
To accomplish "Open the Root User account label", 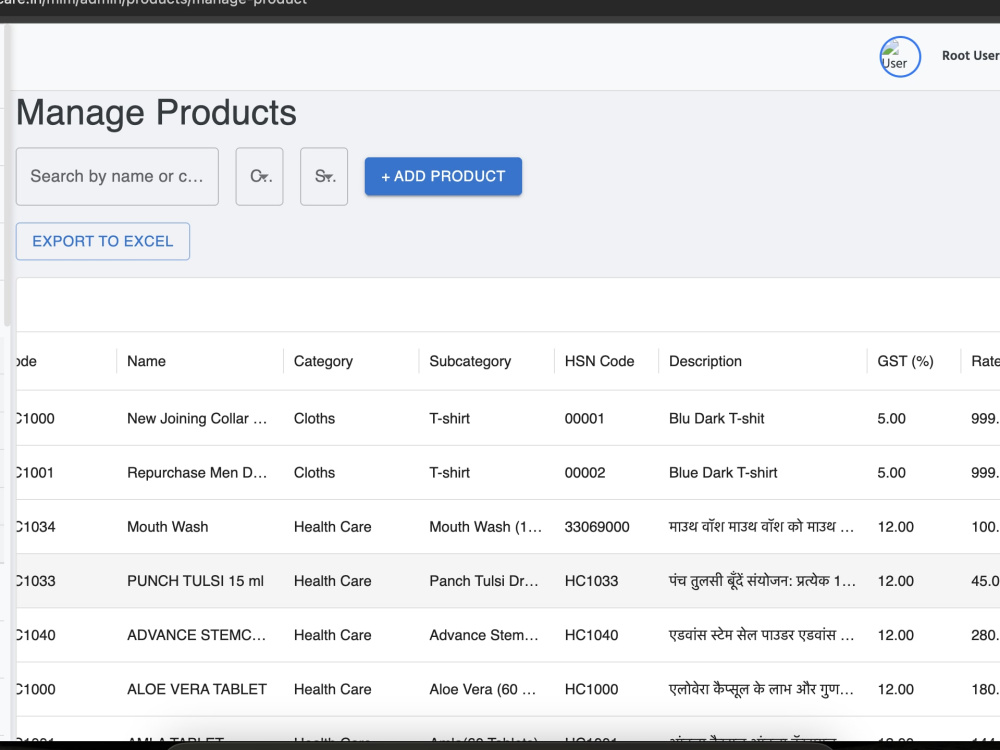I will pos(971,55).
